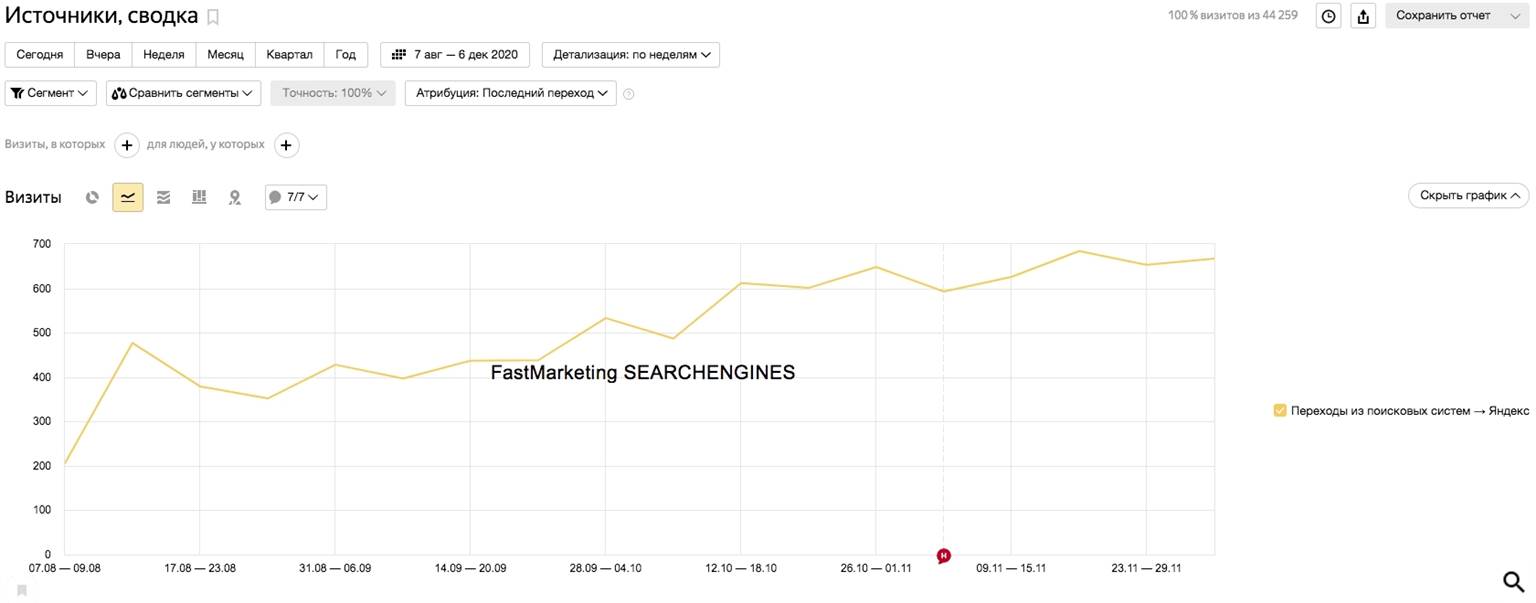
Task: Open the 7/7 annotations dropdown
Action: (x=295, y=198)
